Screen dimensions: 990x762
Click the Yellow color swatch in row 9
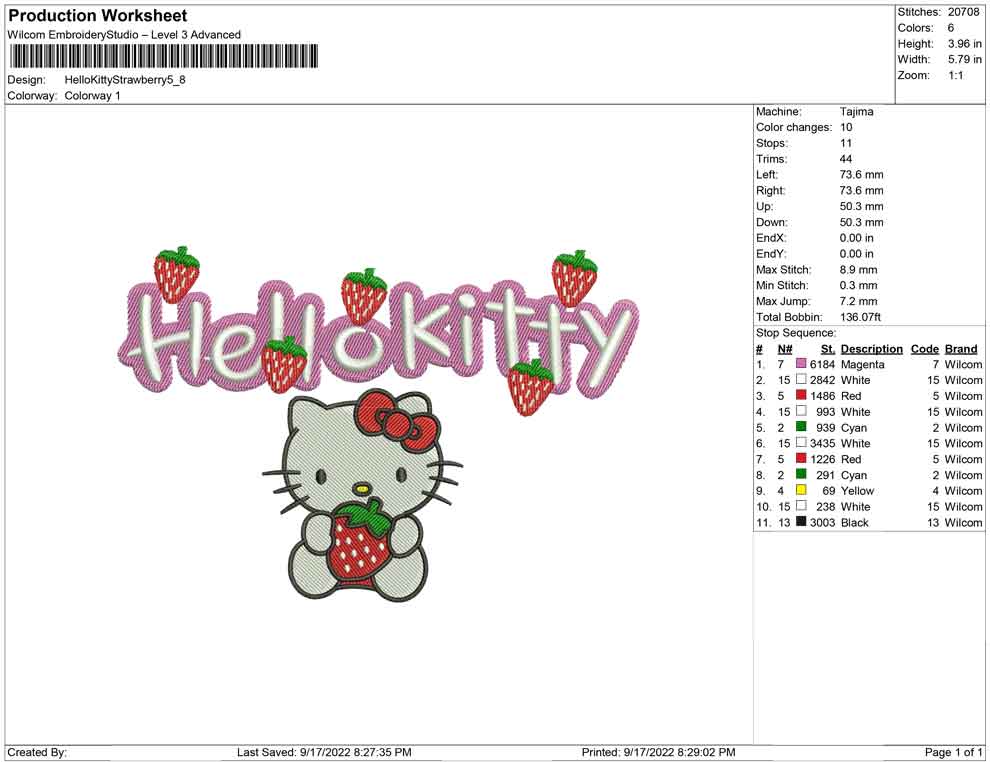tap(801, 490)
